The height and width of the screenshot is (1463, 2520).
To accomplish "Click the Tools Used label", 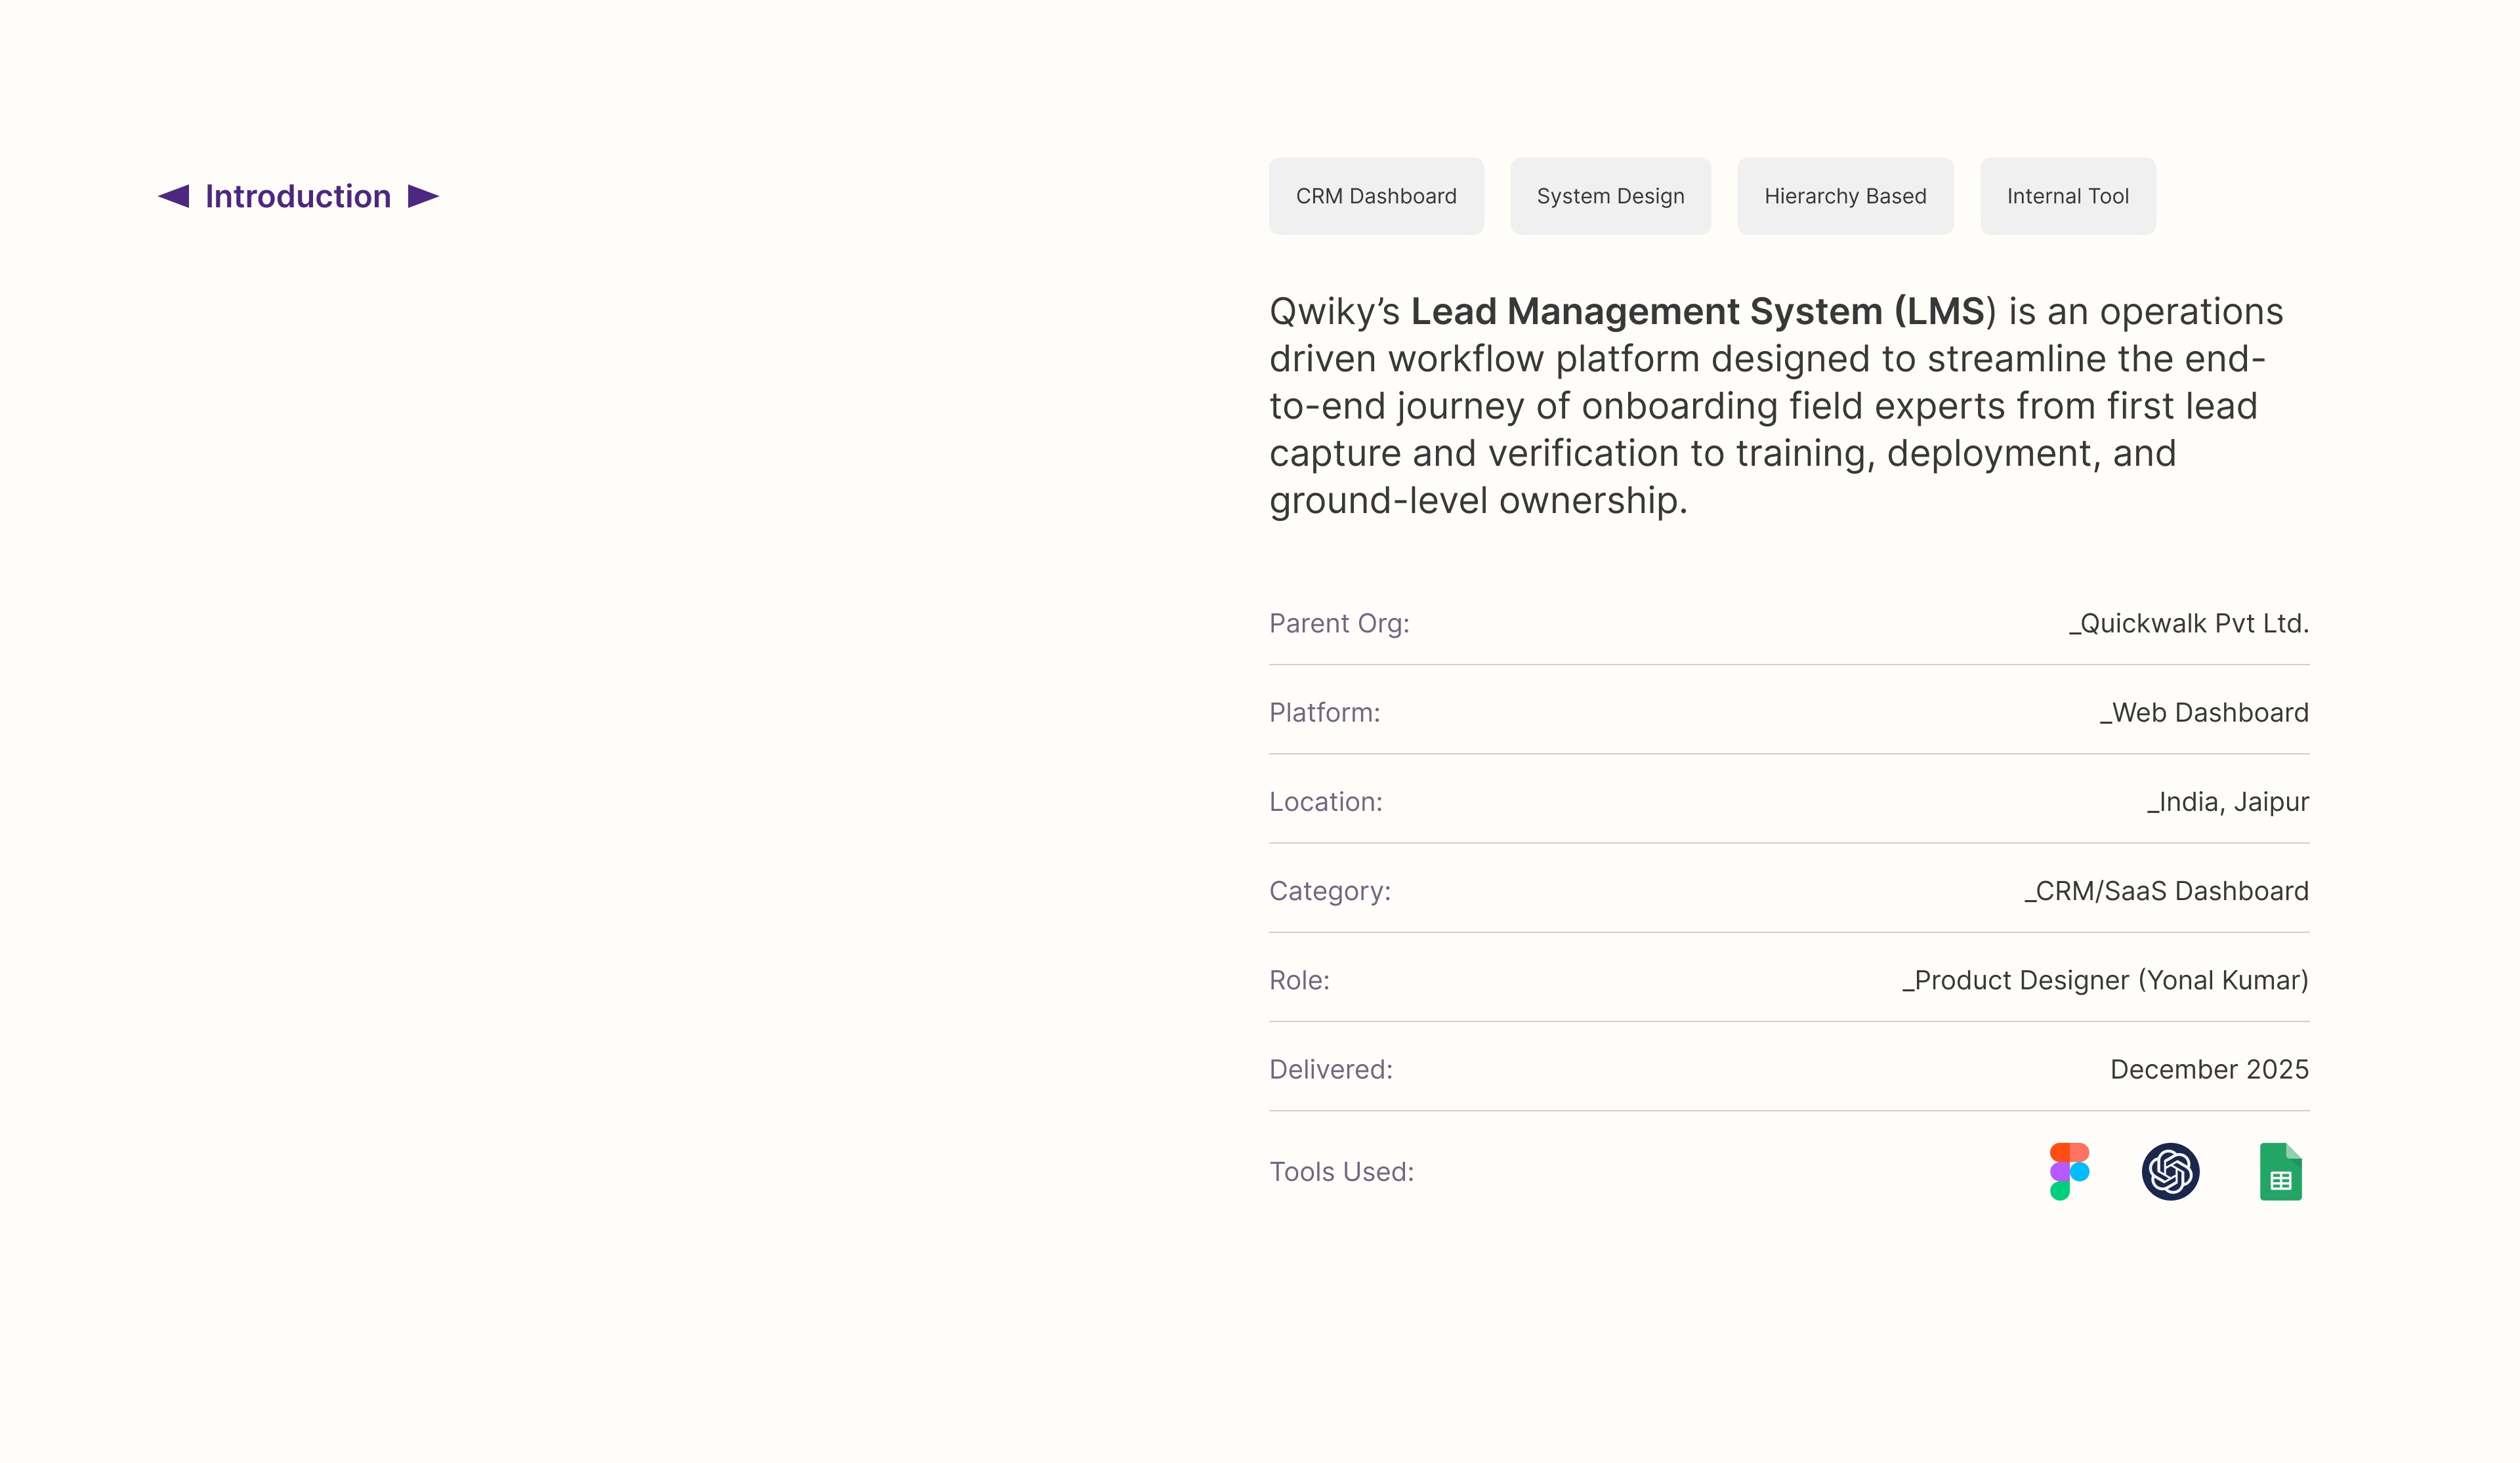I will 1341,1171.
